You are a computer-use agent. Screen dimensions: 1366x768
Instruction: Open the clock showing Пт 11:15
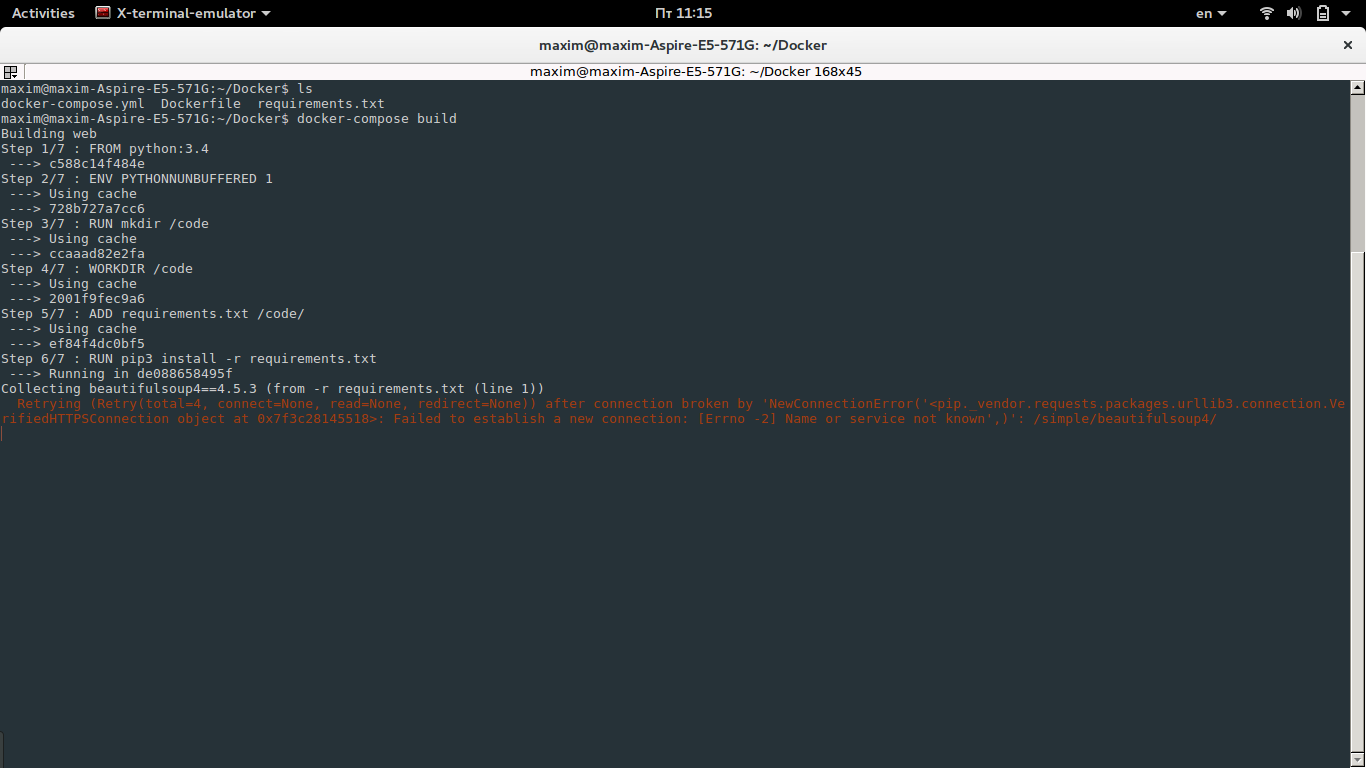(x=683, y=13)
